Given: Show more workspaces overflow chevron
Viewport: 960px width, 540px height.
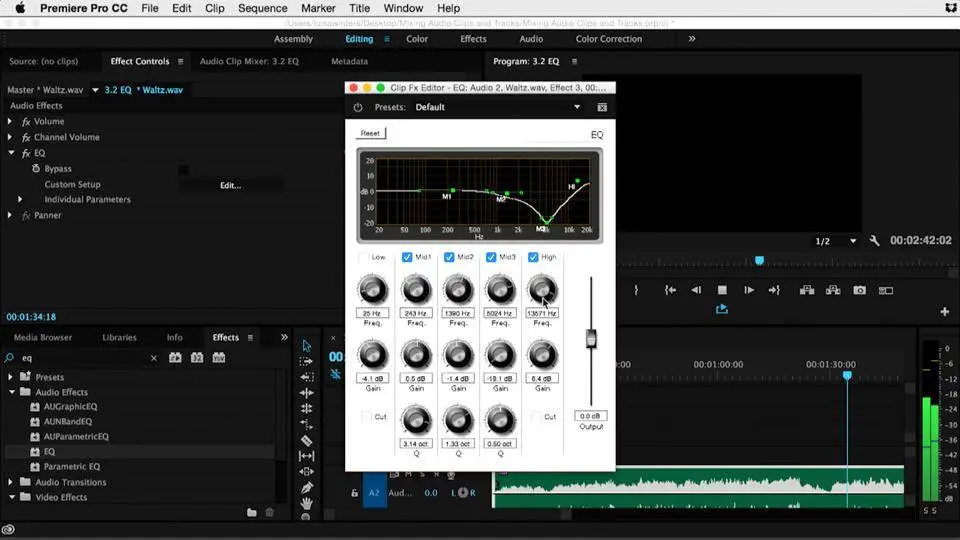Looking at the screenshot, I should tap(692, 39).
